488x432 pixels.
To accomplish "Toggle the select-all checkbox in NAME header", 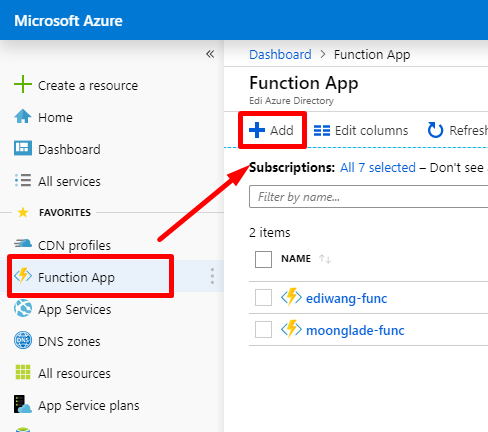I will click(263, 259).
